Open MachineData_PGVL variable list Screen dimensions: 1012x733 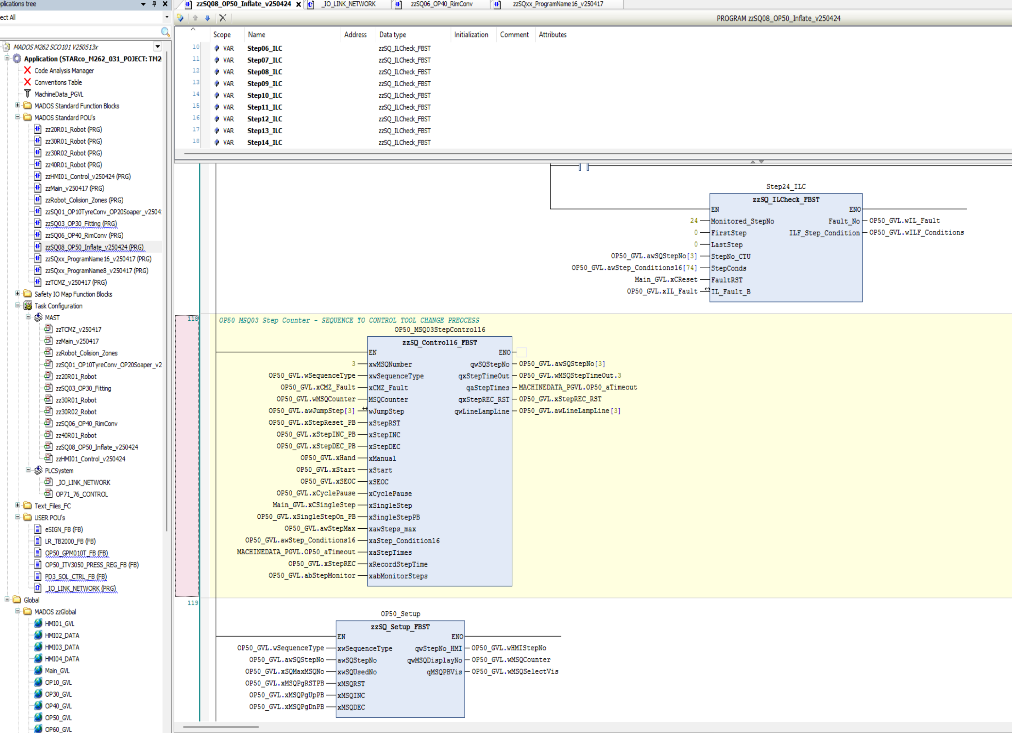pos(59,94)
